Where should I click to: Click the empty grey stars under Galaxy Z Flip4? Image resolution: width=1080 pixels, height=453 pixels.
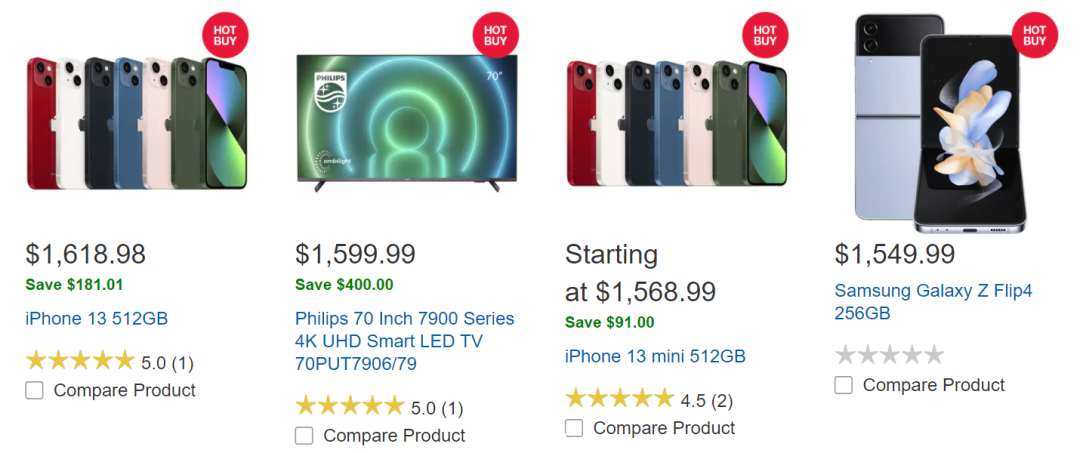[x=889, y=355]
